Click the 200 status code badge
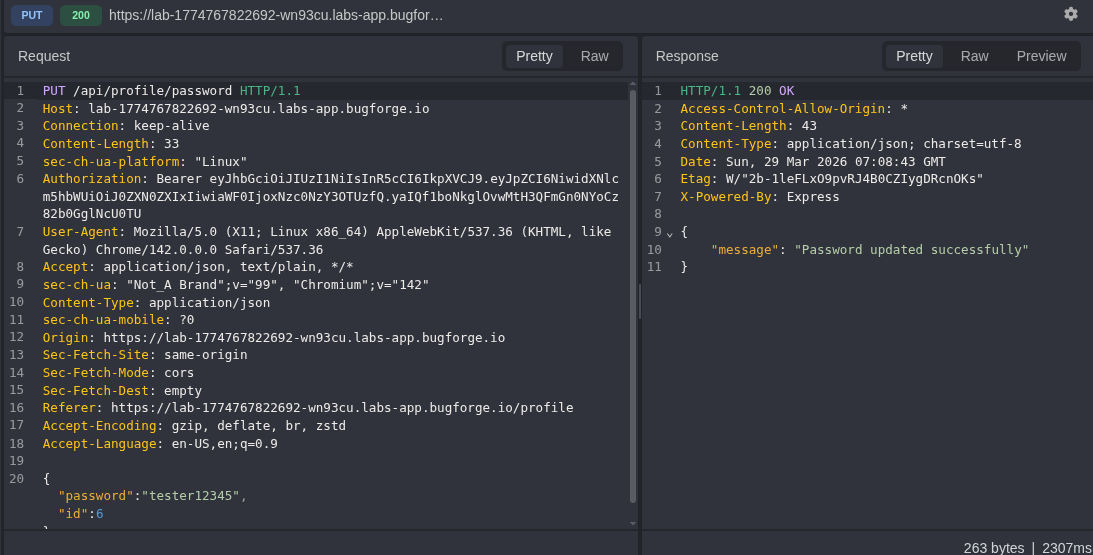This screenshot has width=1093, height=555. [x=80, y=15]
